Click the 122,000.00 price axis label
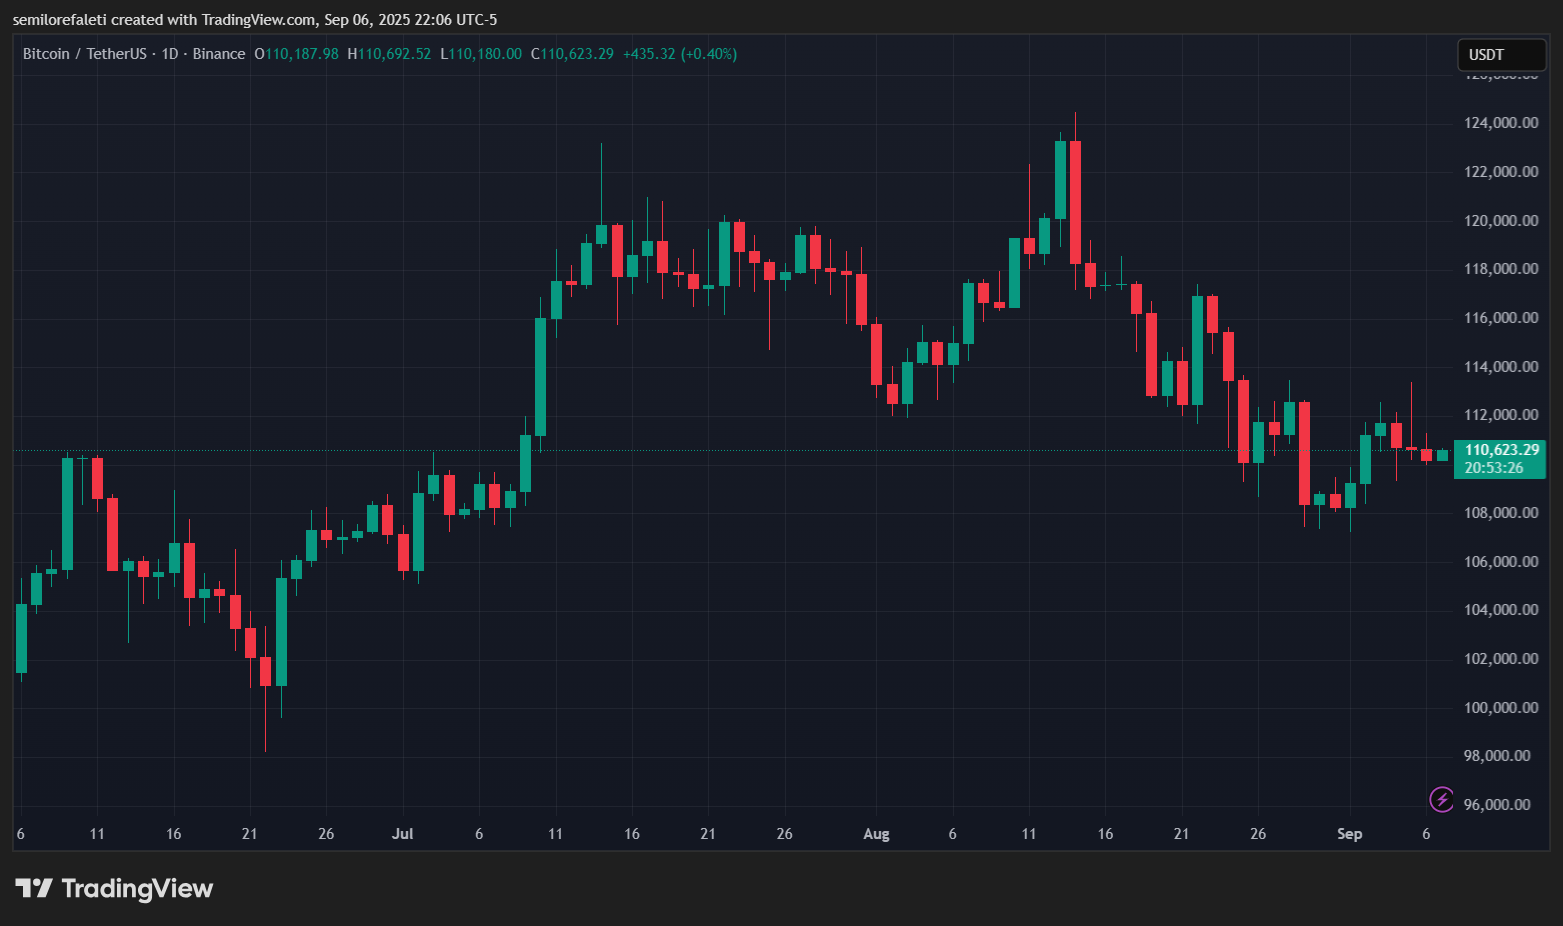The image size is (1563, 926). [x=1501, y=172]
